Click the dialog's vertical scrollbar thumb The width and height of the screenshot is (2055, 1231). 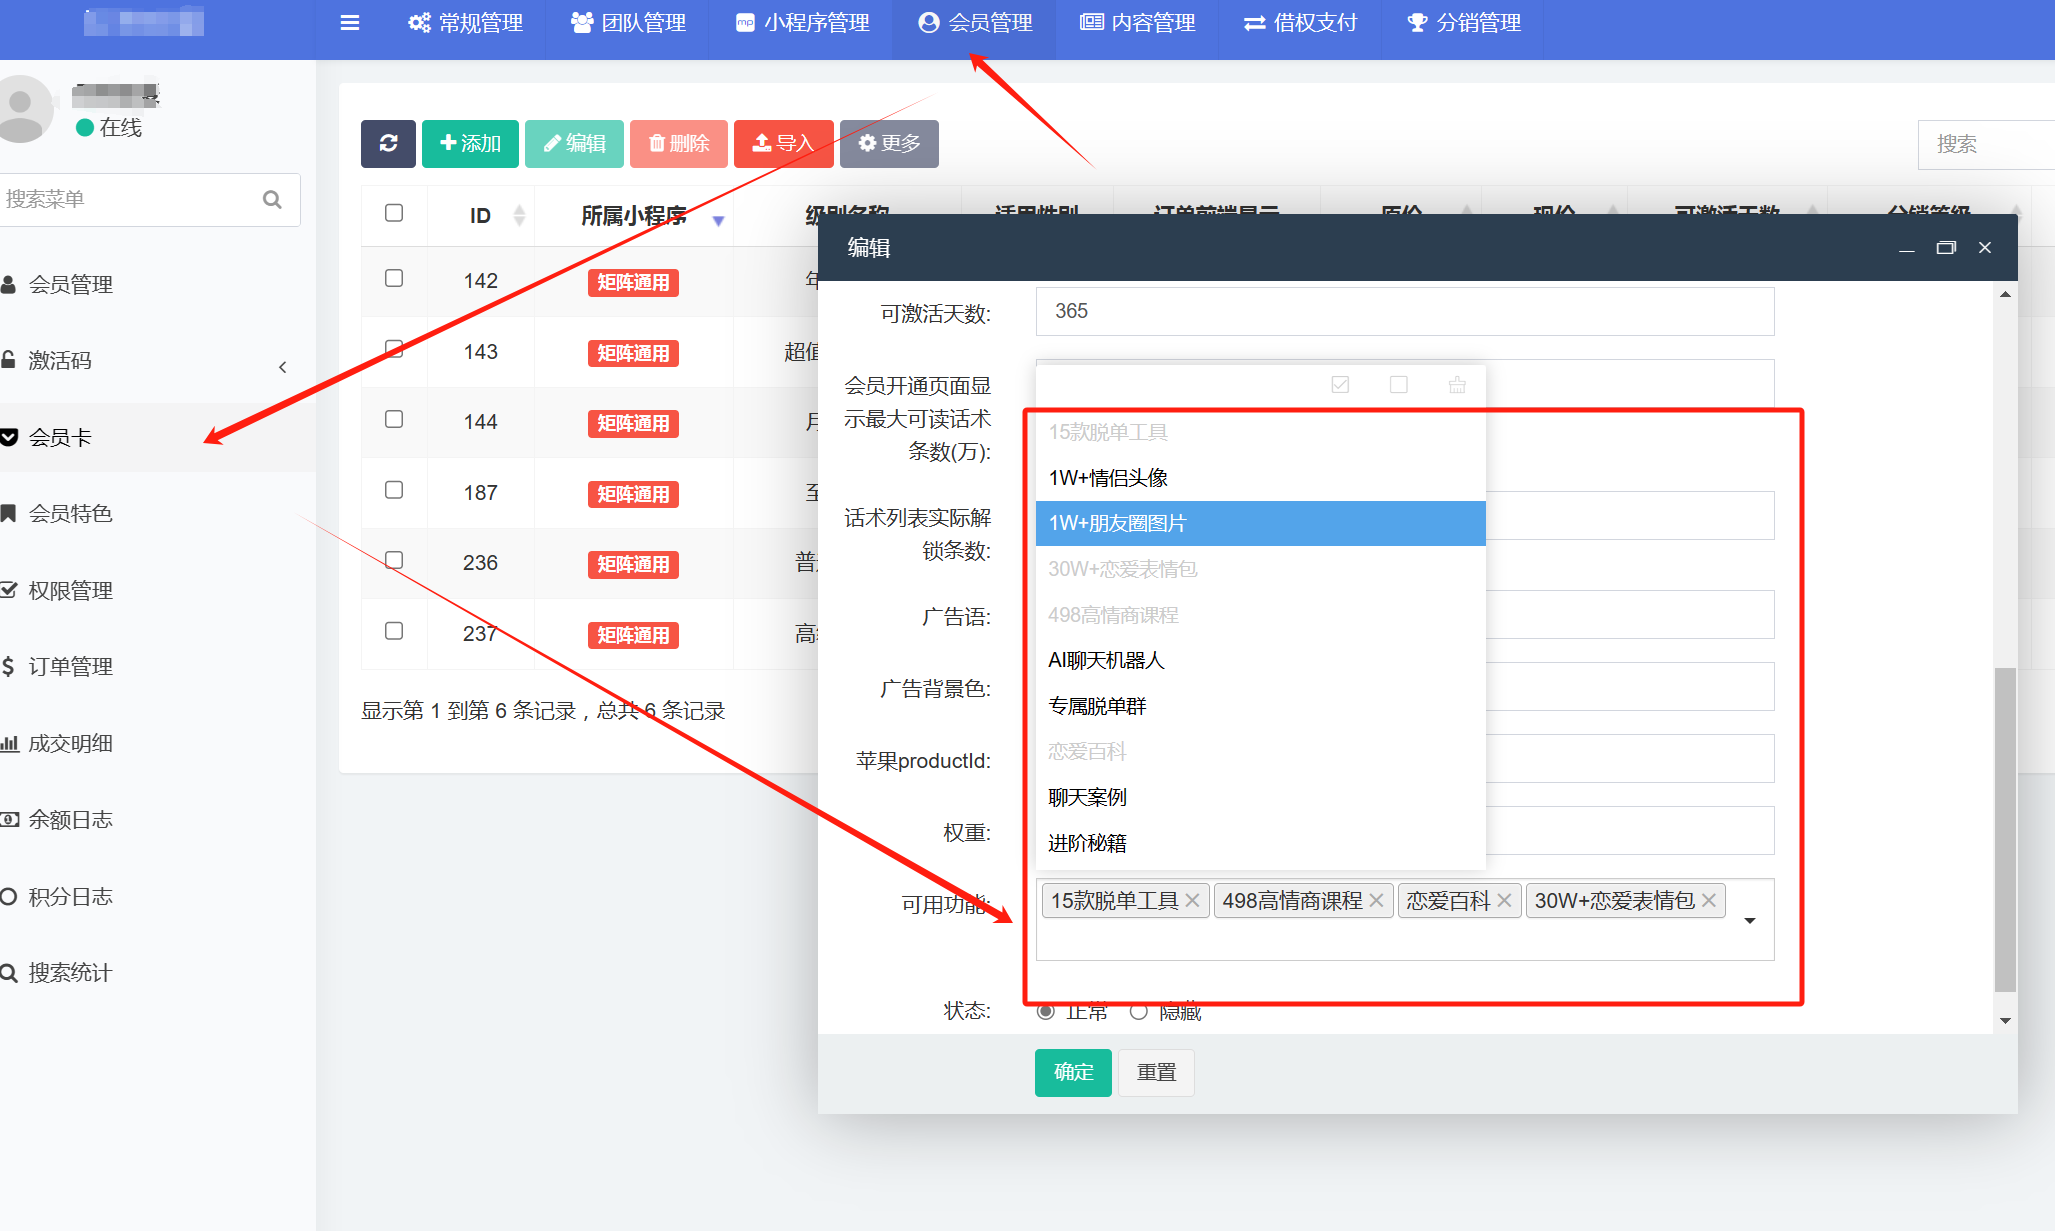point(2005,830)
